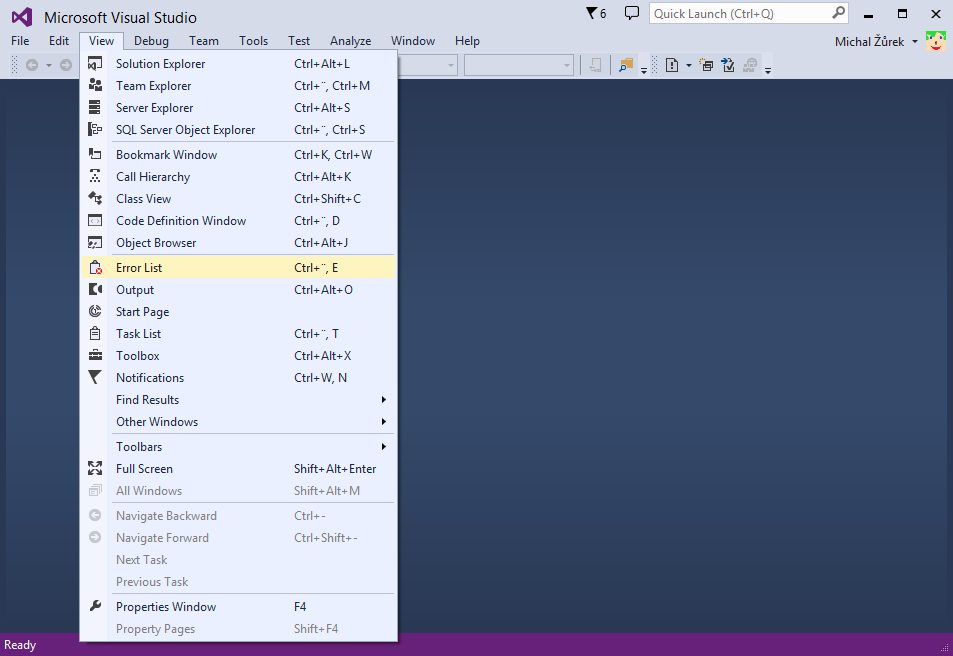This screenshot has height=656, width=953.
Task: Open the Help menu
Action: (x=467, y=41)
